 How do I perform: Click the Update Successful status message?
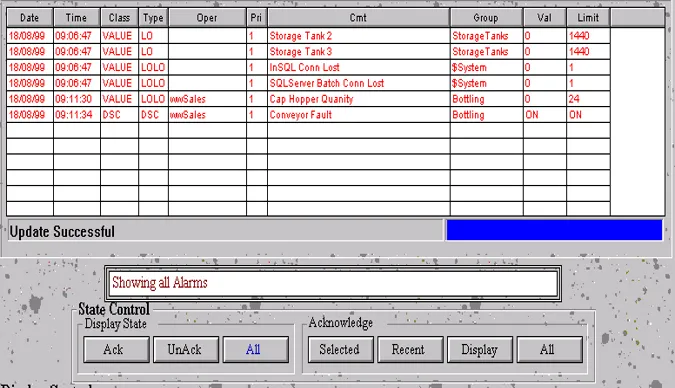tap(62, 232)
